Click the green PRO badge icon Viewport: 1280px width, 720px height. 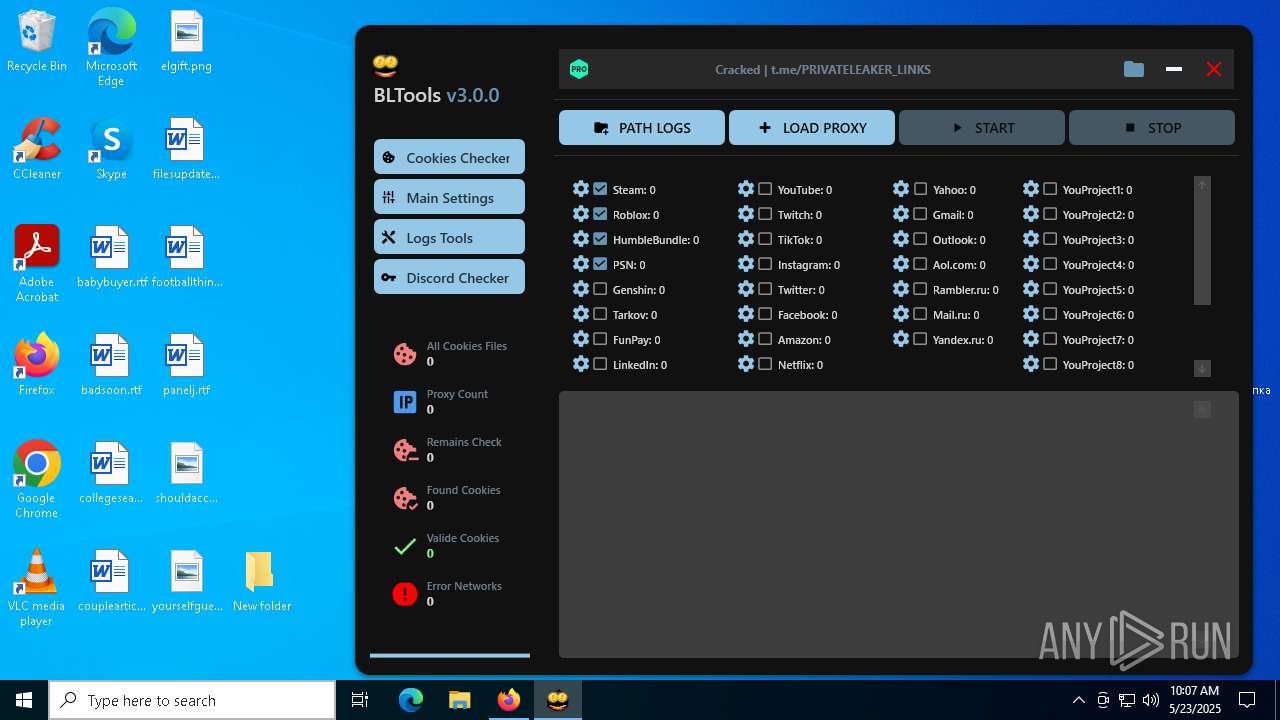[579, 69]
